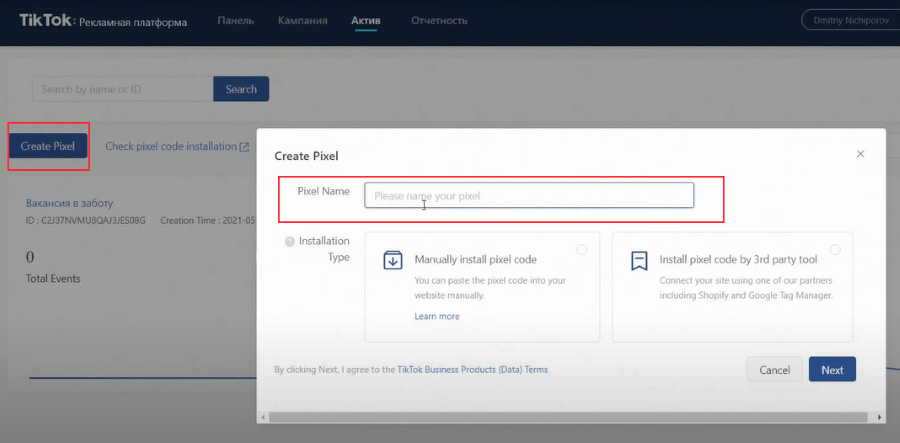Click the 3rd party tool bookmark icon

click(639, 260)
